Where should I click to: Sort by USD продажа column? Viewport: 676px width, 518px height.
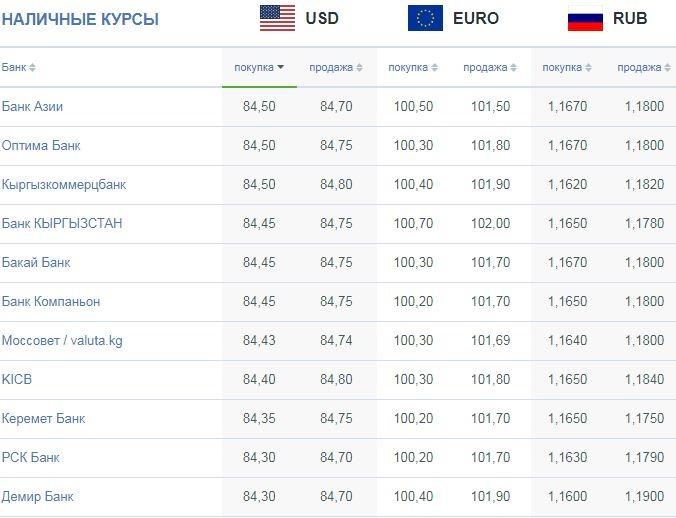pyautogui.click(x=335, y=68)
